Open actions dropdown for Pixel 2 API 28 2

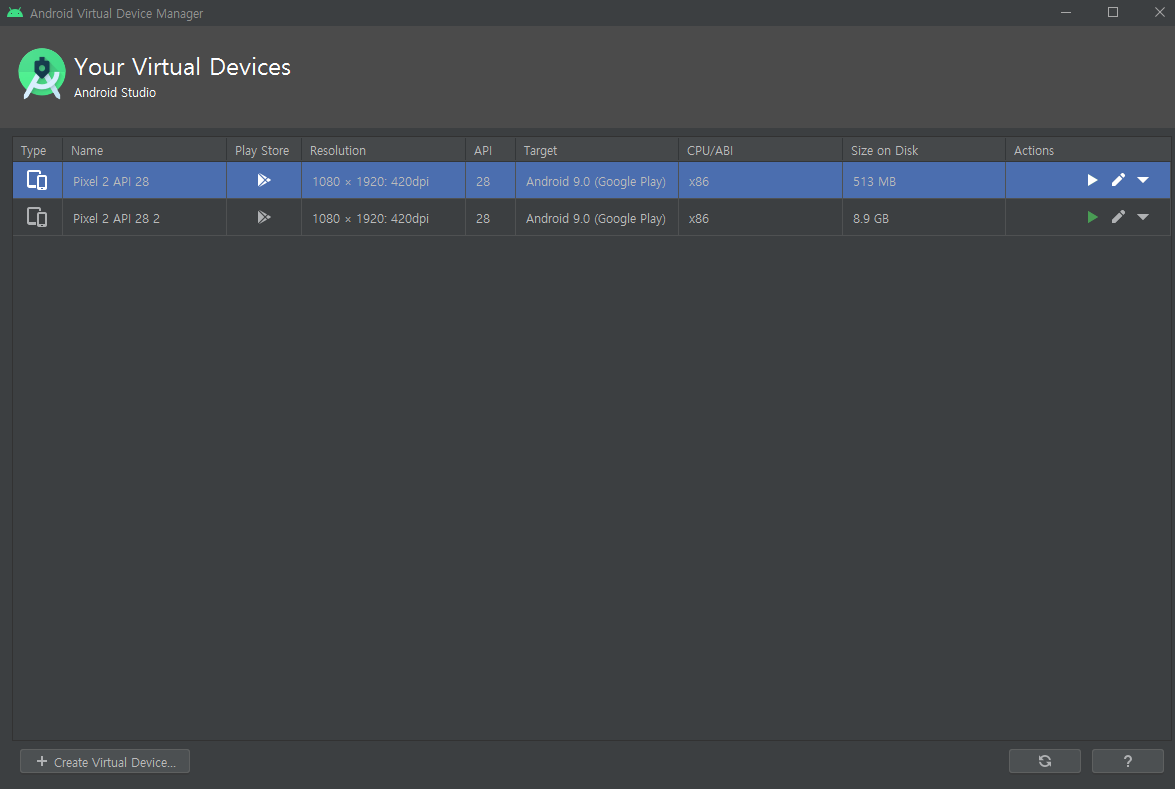click(x=1143, y=217)
